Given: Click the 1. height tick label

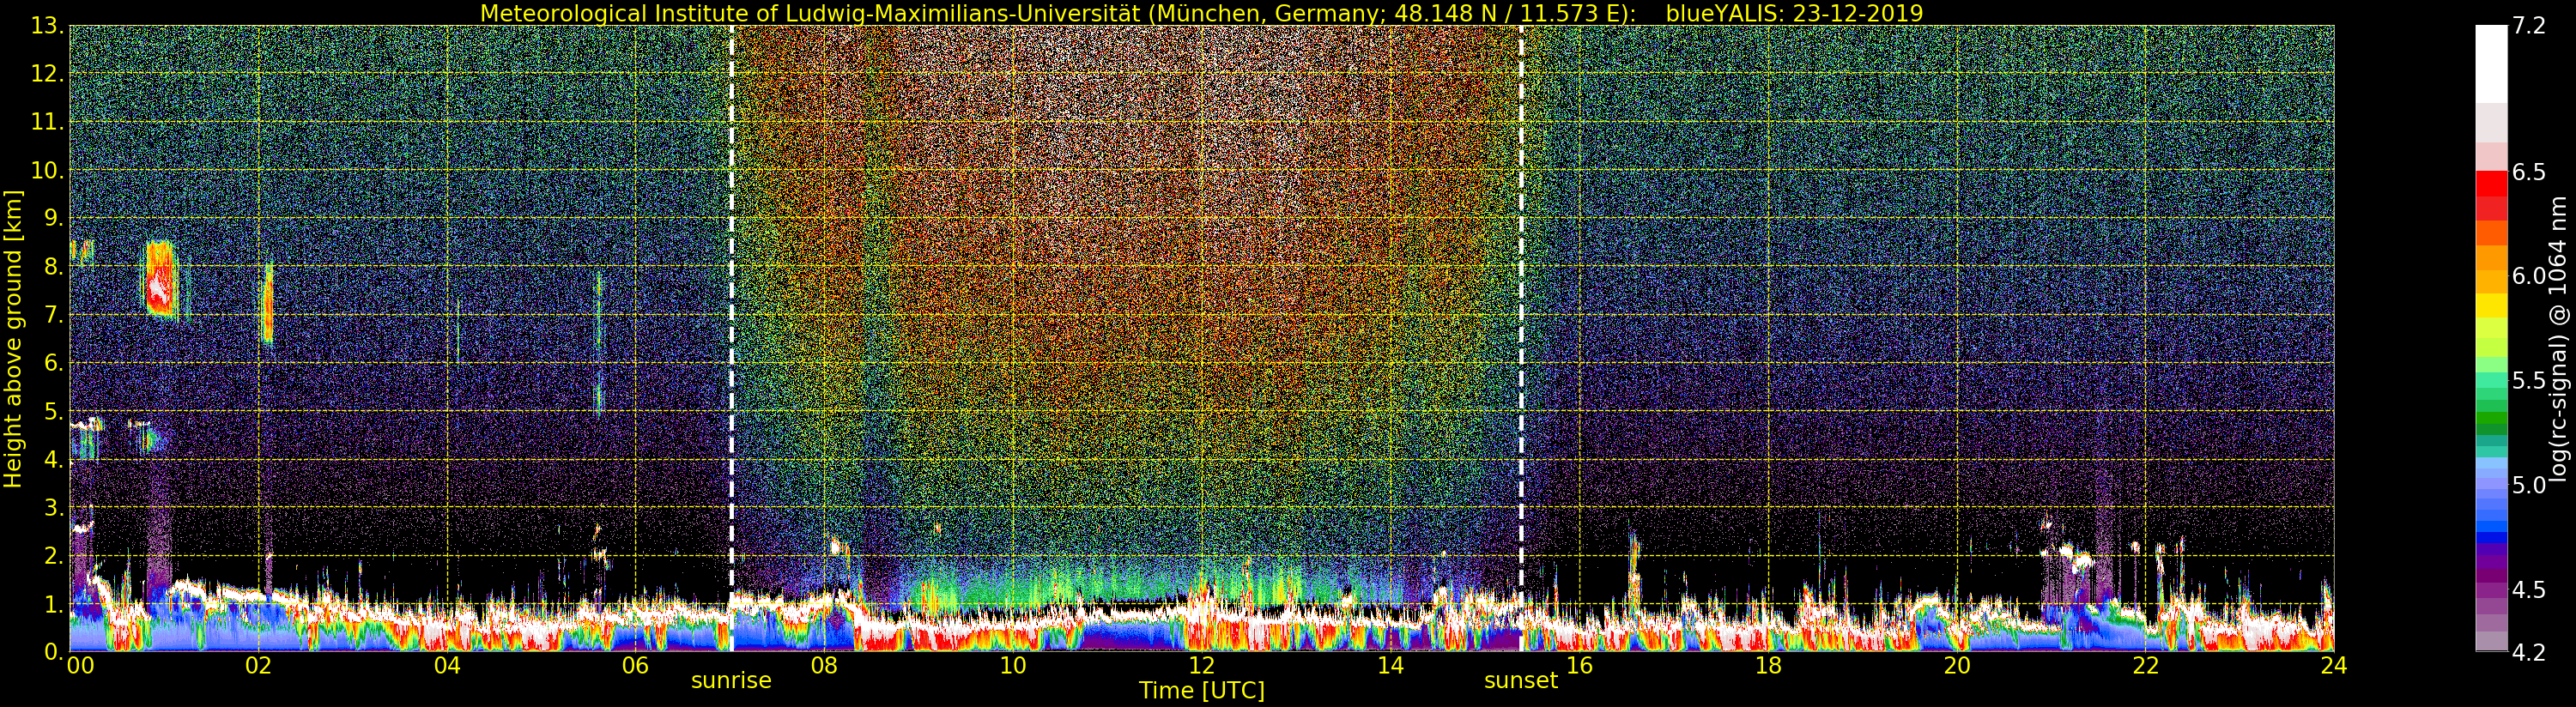Looking at the screenshot, I should click(54, 604).
